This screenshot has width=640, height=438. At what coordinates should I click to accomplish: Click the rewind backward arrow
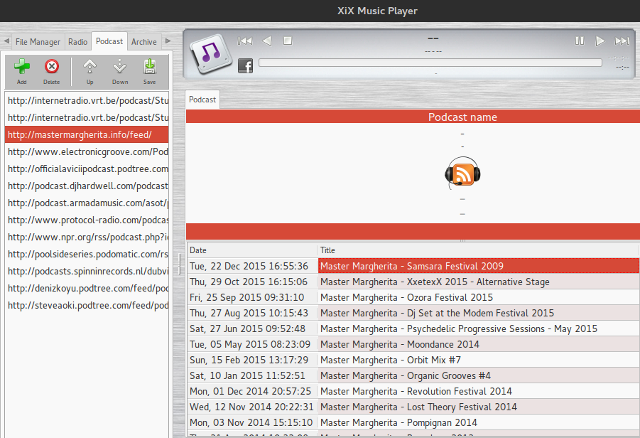(x=267, y=41)
